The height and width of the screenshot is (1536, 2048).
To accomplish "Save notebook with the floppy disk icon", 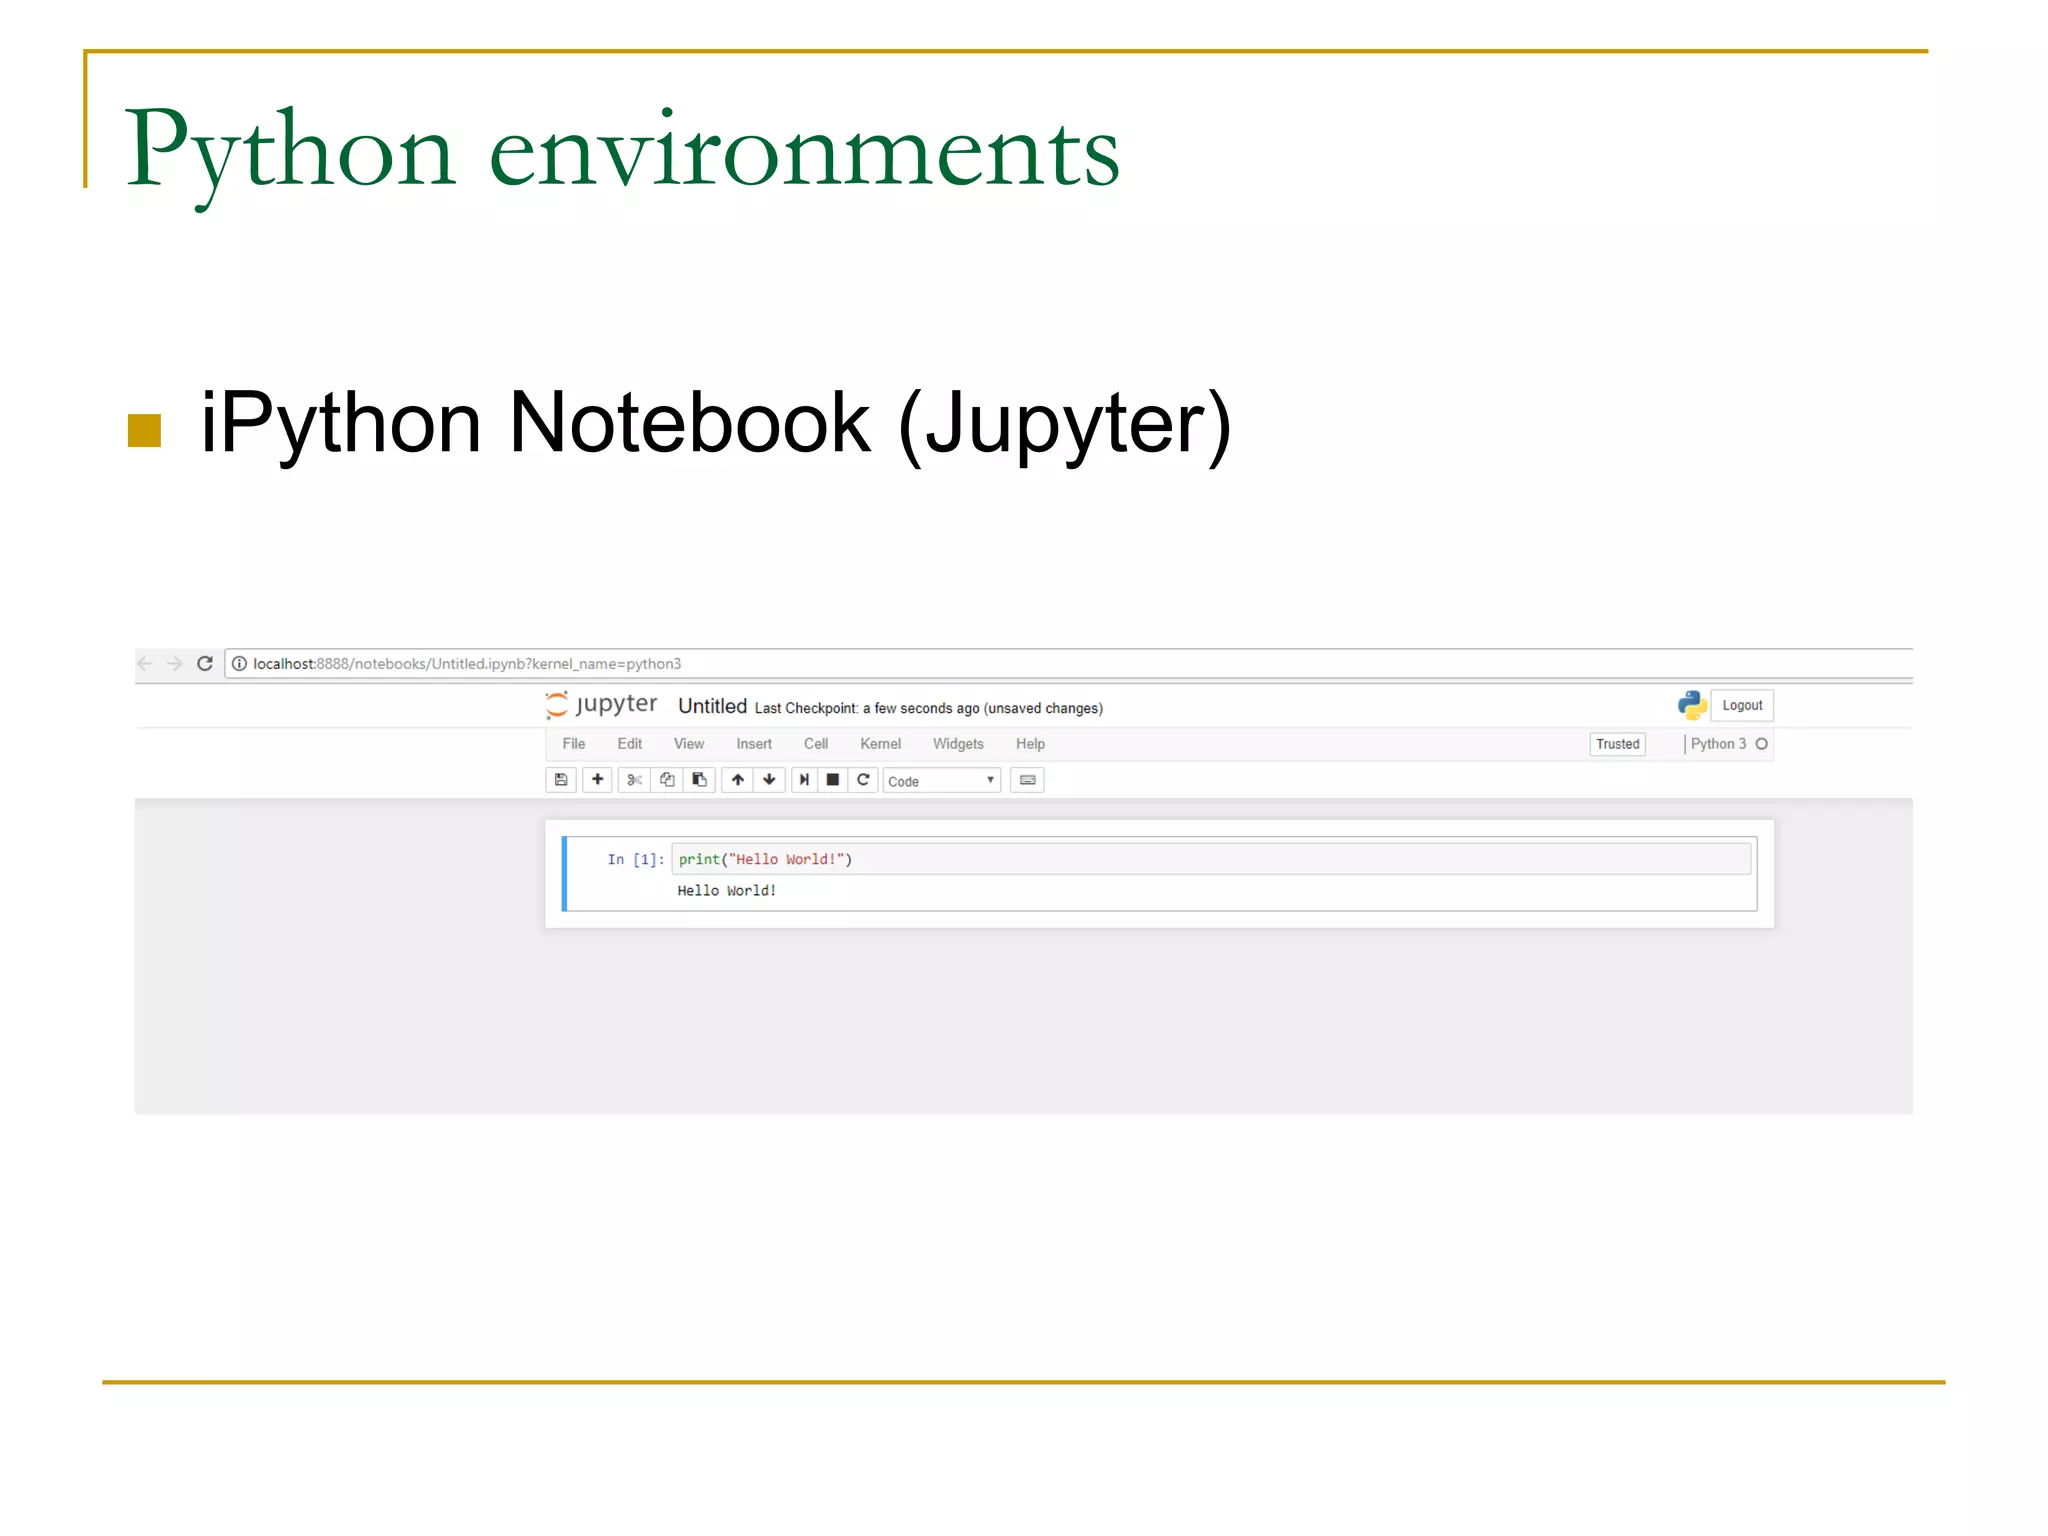I will click(561, 780).
